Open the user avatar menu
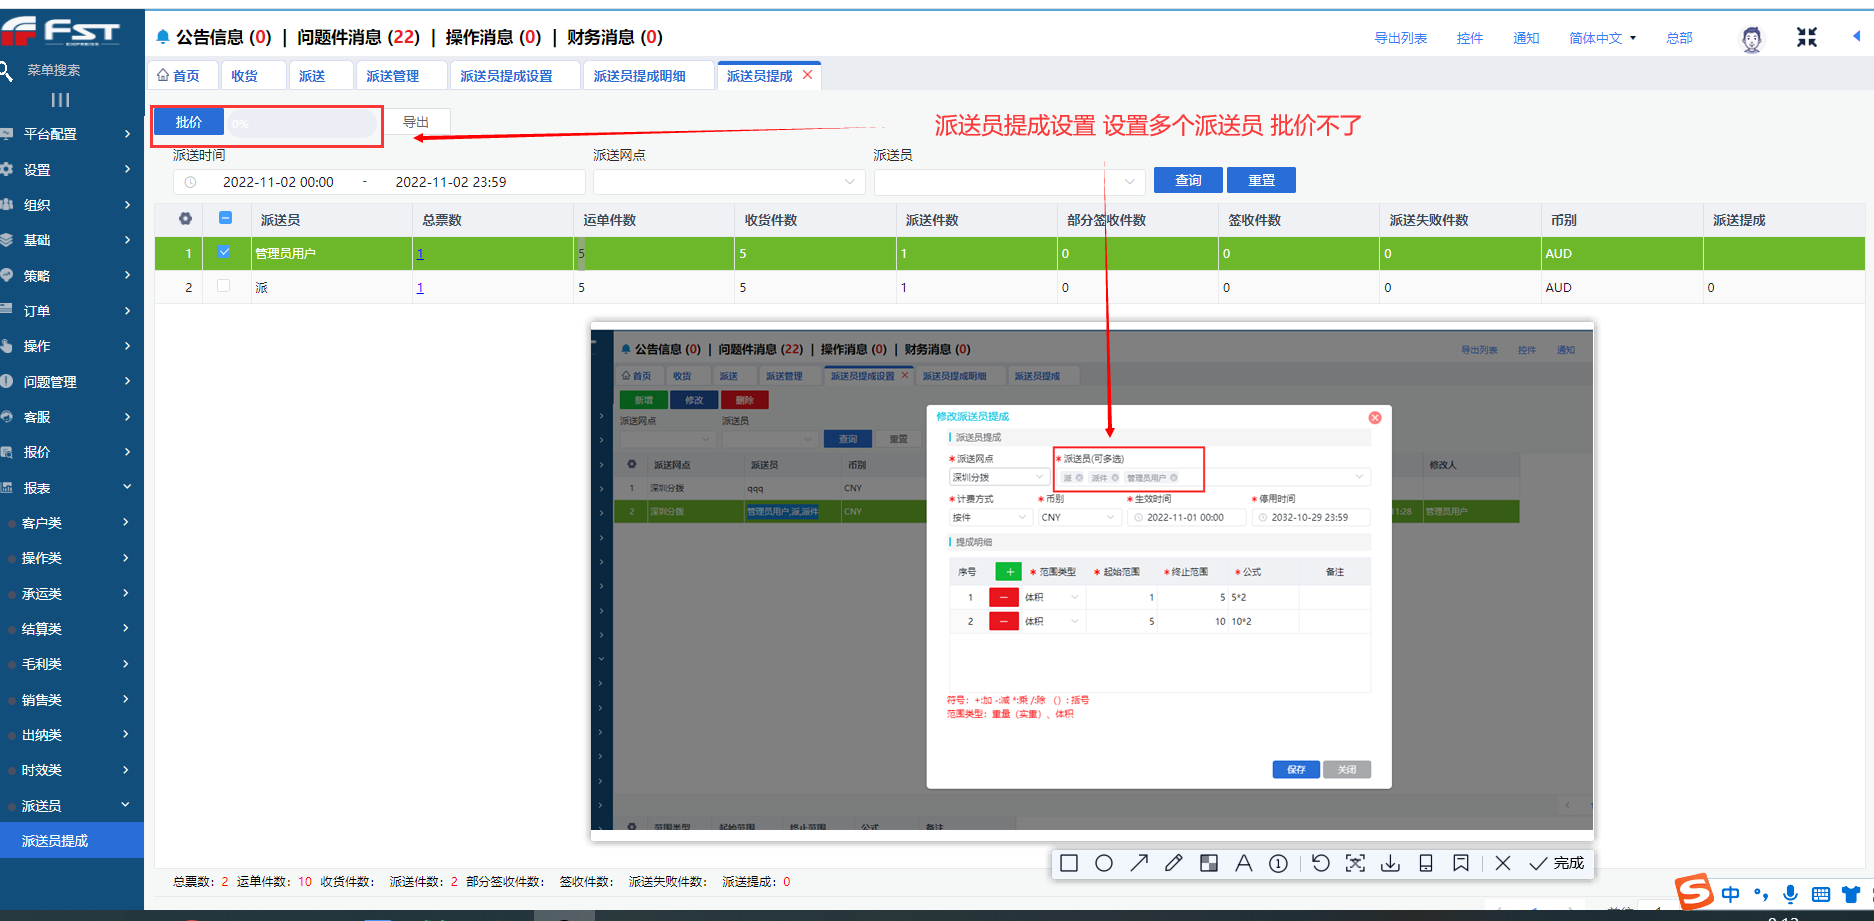 click(1752, 39)
